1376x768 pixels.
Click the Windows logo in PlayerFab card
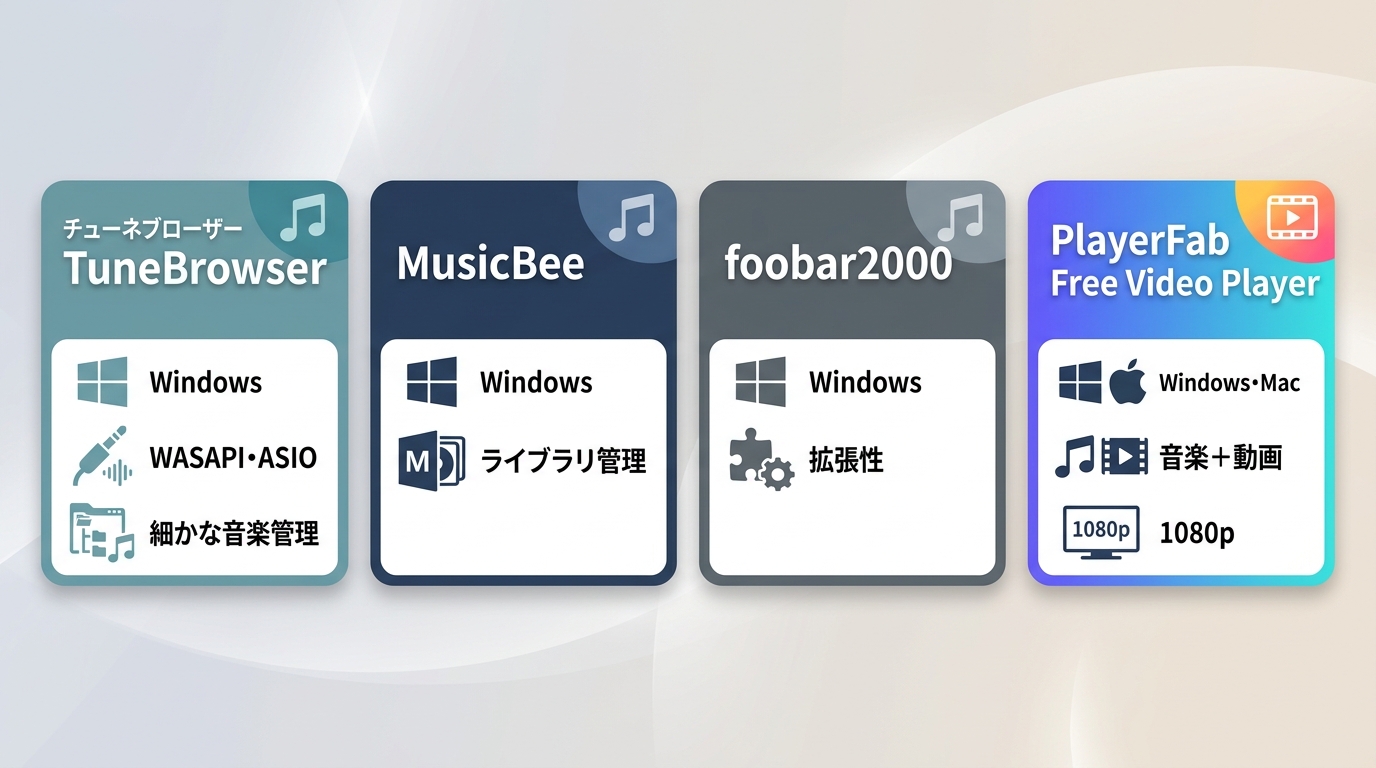[1080, 382]
